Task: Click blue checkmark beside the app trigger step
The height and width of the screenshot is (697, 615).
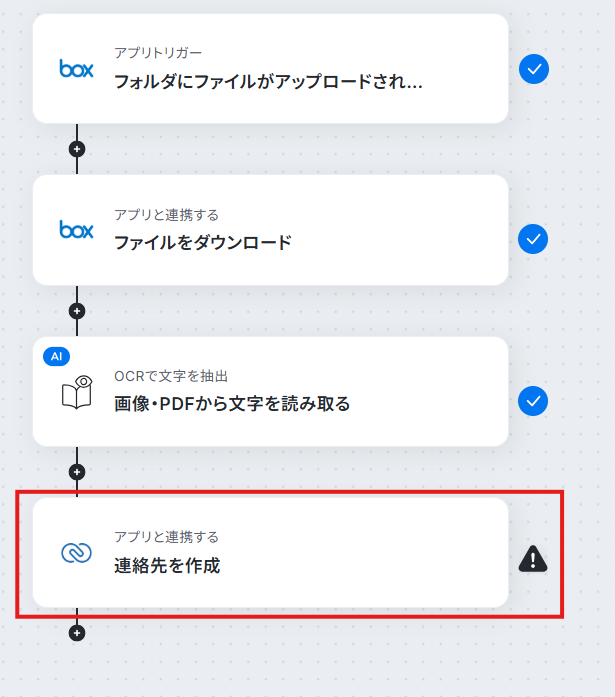Action: [x=534, y=69]
